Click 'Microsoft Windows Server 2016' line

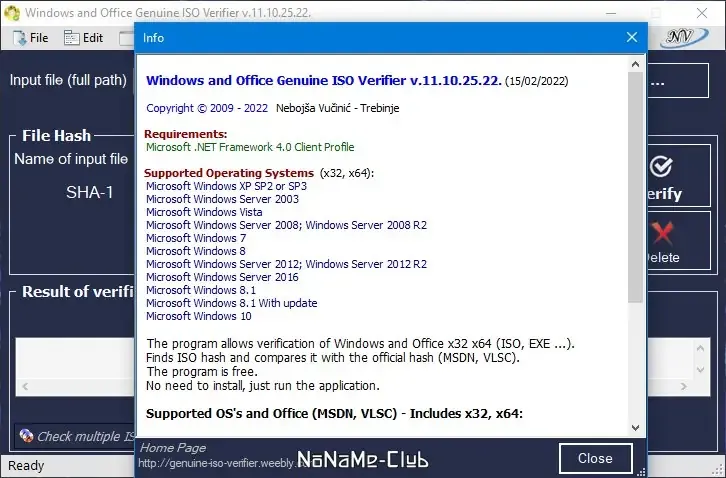coord(222,277)
